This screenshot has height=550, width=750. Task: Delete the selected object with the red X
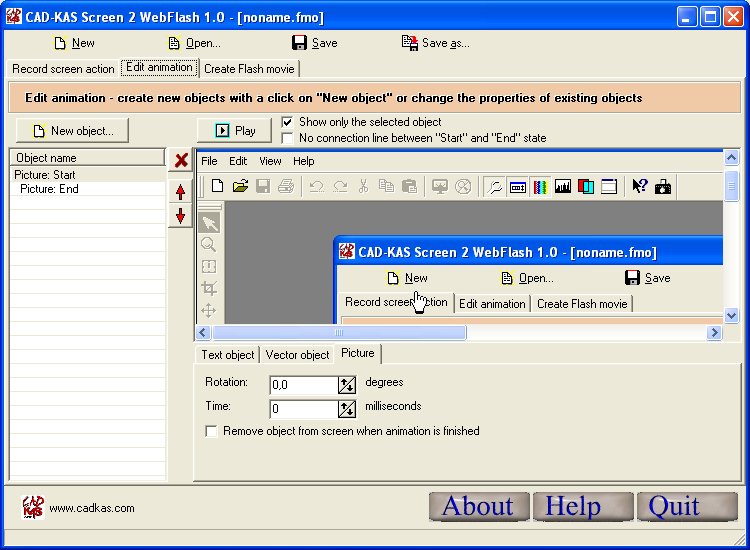pyautogui.click(x=181, y=160)
